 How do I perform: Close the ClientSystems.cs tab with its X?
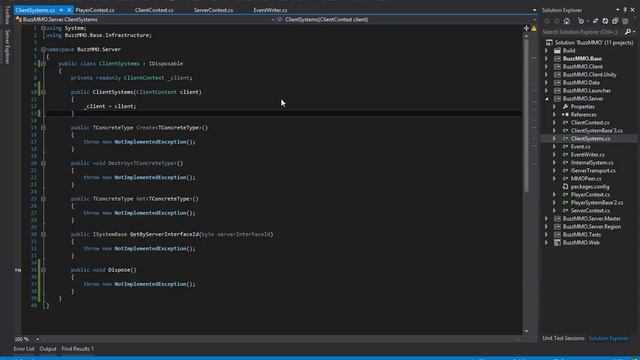point(69,10)
